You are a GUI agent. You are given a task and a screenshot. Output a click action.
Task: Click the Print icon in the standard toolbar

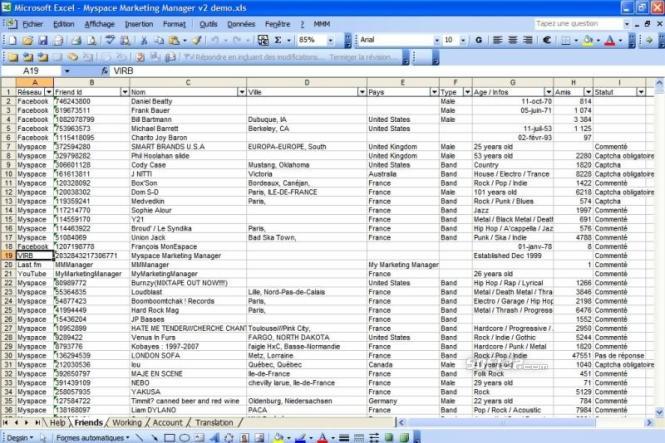76,40
